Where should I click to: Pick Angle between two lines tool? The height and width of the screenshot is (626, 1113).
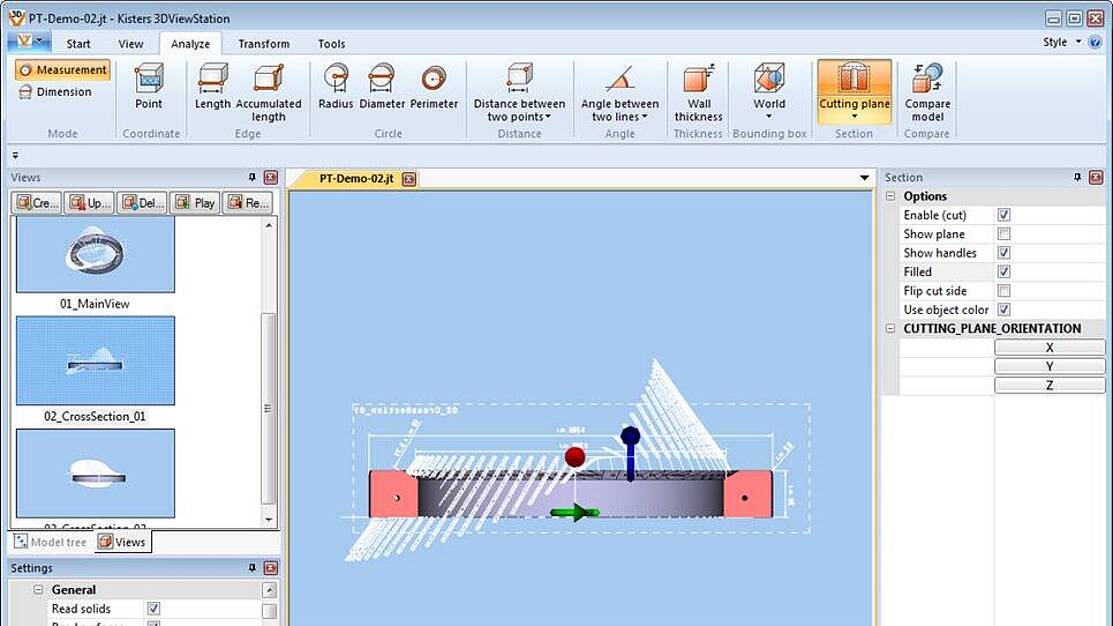pos(620,92)
